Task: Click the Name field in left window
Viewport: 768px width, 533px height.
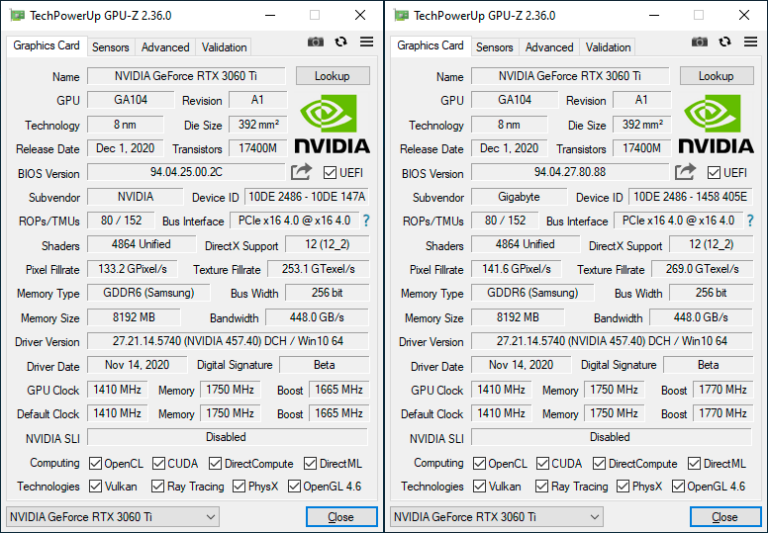Action: 186,76
